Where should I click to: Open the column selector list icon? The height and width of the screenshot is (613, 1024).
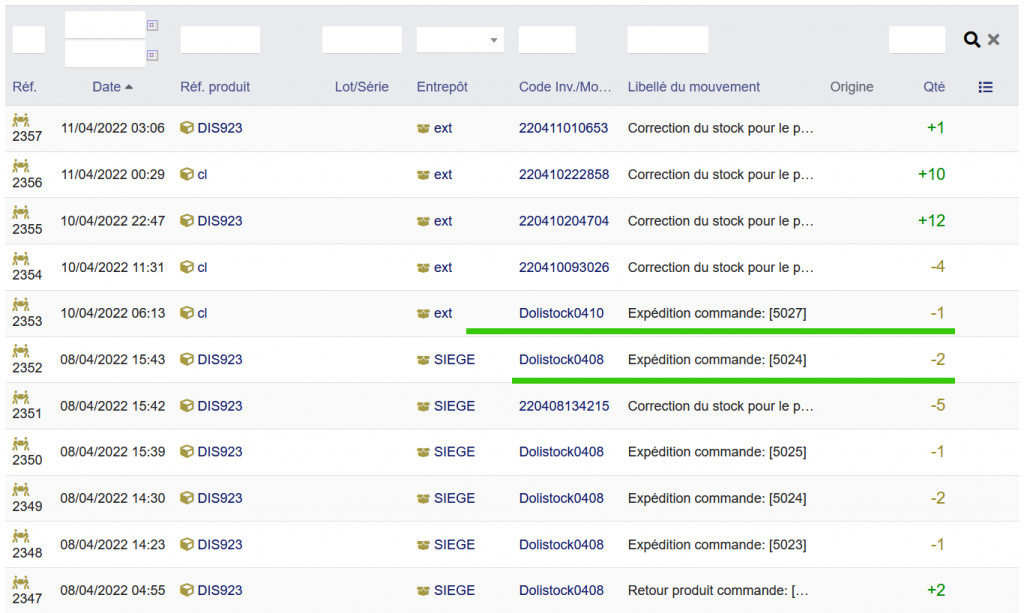click(x=985, y=87)
